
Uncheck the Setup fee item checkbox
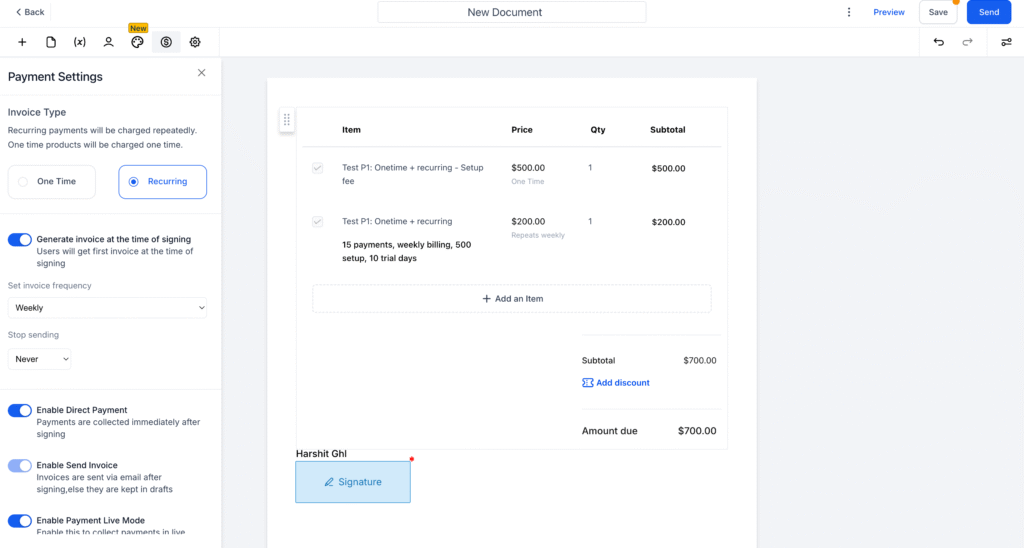(317, 168)
